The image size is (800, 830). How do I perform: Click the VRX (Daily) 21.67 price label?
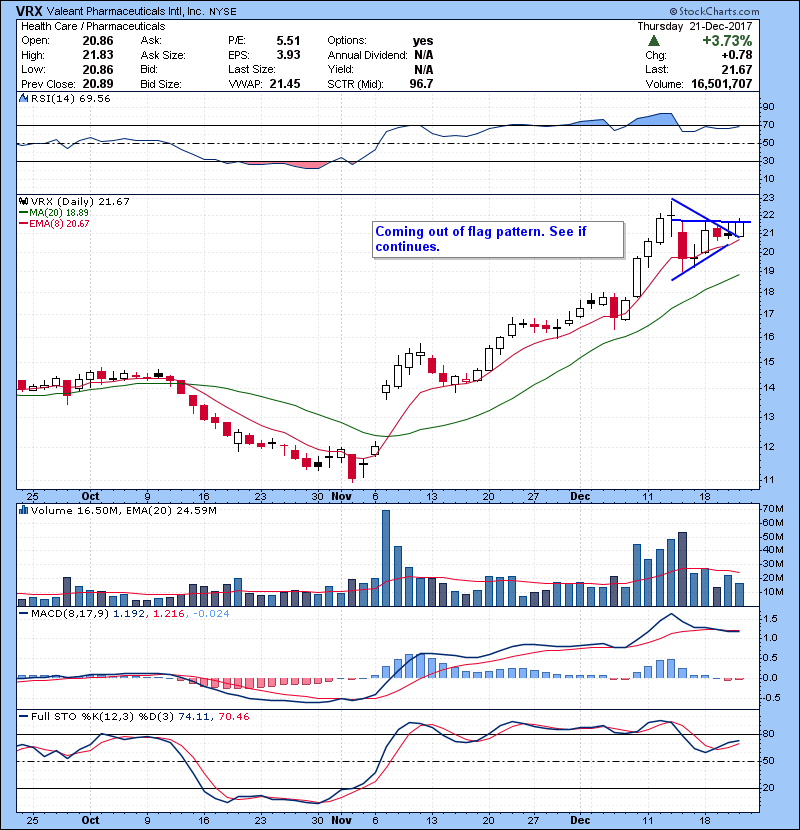coord(80,202)
